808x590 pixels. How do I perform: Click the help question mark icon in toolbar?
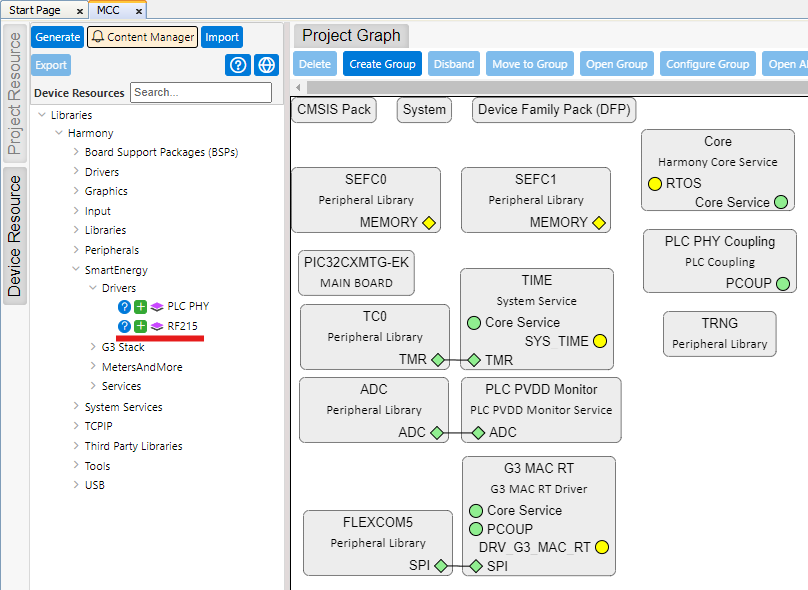click(238, 65)
